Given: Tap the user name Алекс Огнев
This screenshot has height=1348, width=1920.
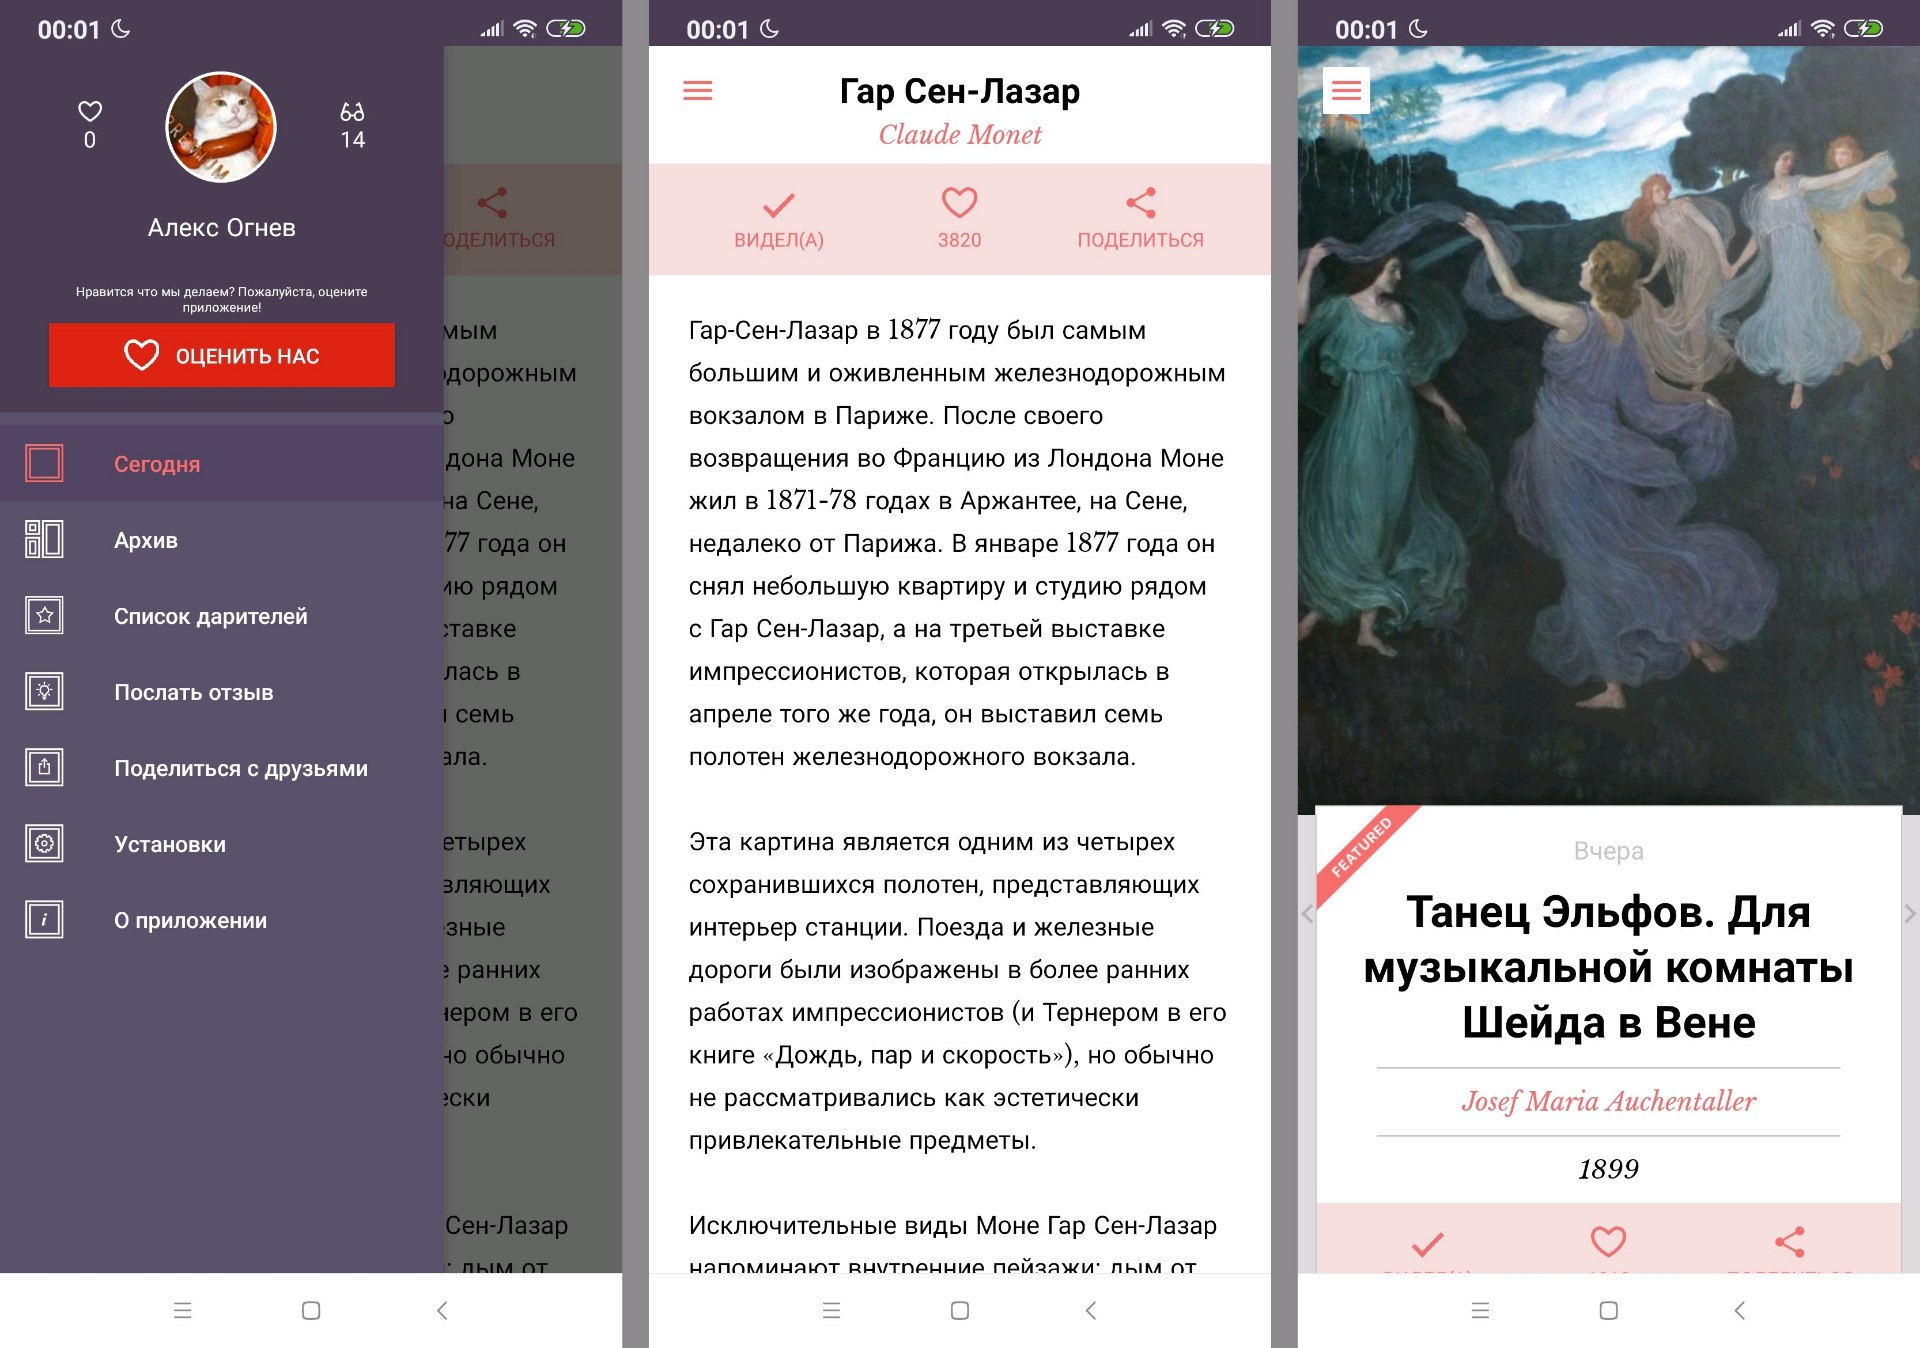Looking at the screenshot, I should (x=222, y=228).
